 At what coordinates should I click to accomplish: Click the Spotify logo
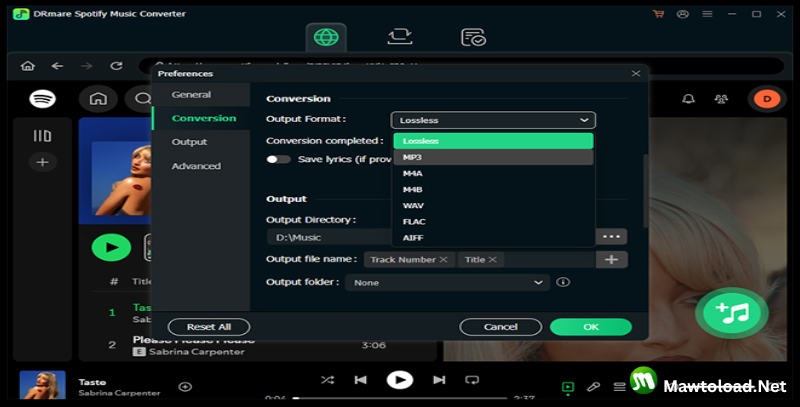pos(42,98)
